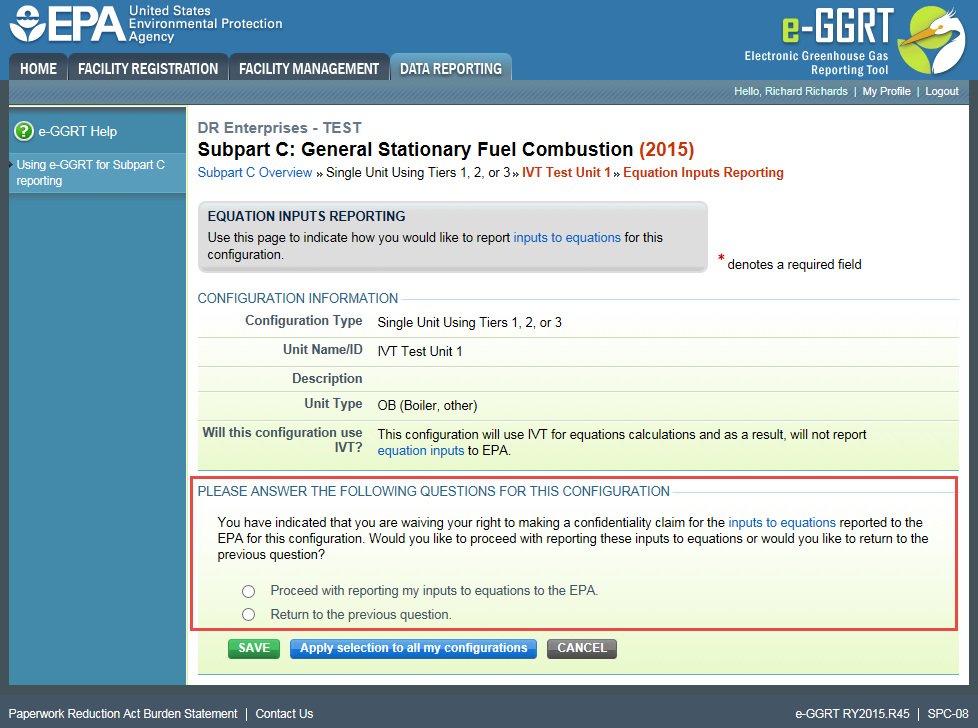
Task: Select Proceed with reporting my inputs radio
Action: 248,591
